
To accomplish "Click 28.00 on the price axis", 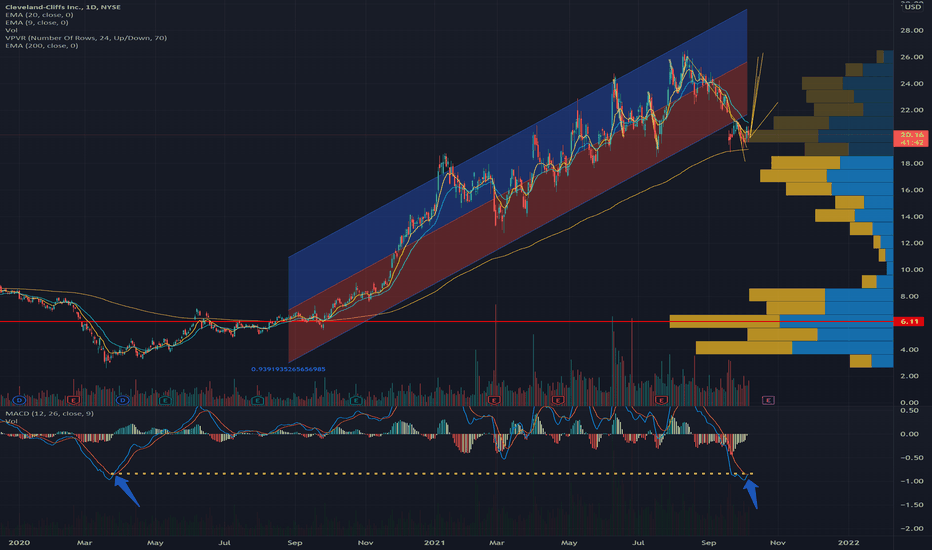I will (x=912, y=30).
